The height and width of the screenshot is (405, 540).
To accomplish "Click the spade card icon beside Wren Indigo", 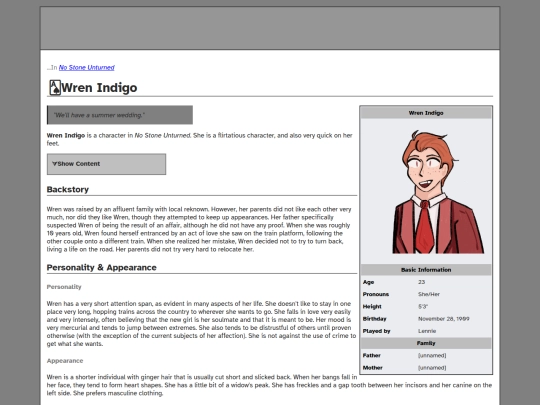I will [55, 87].
